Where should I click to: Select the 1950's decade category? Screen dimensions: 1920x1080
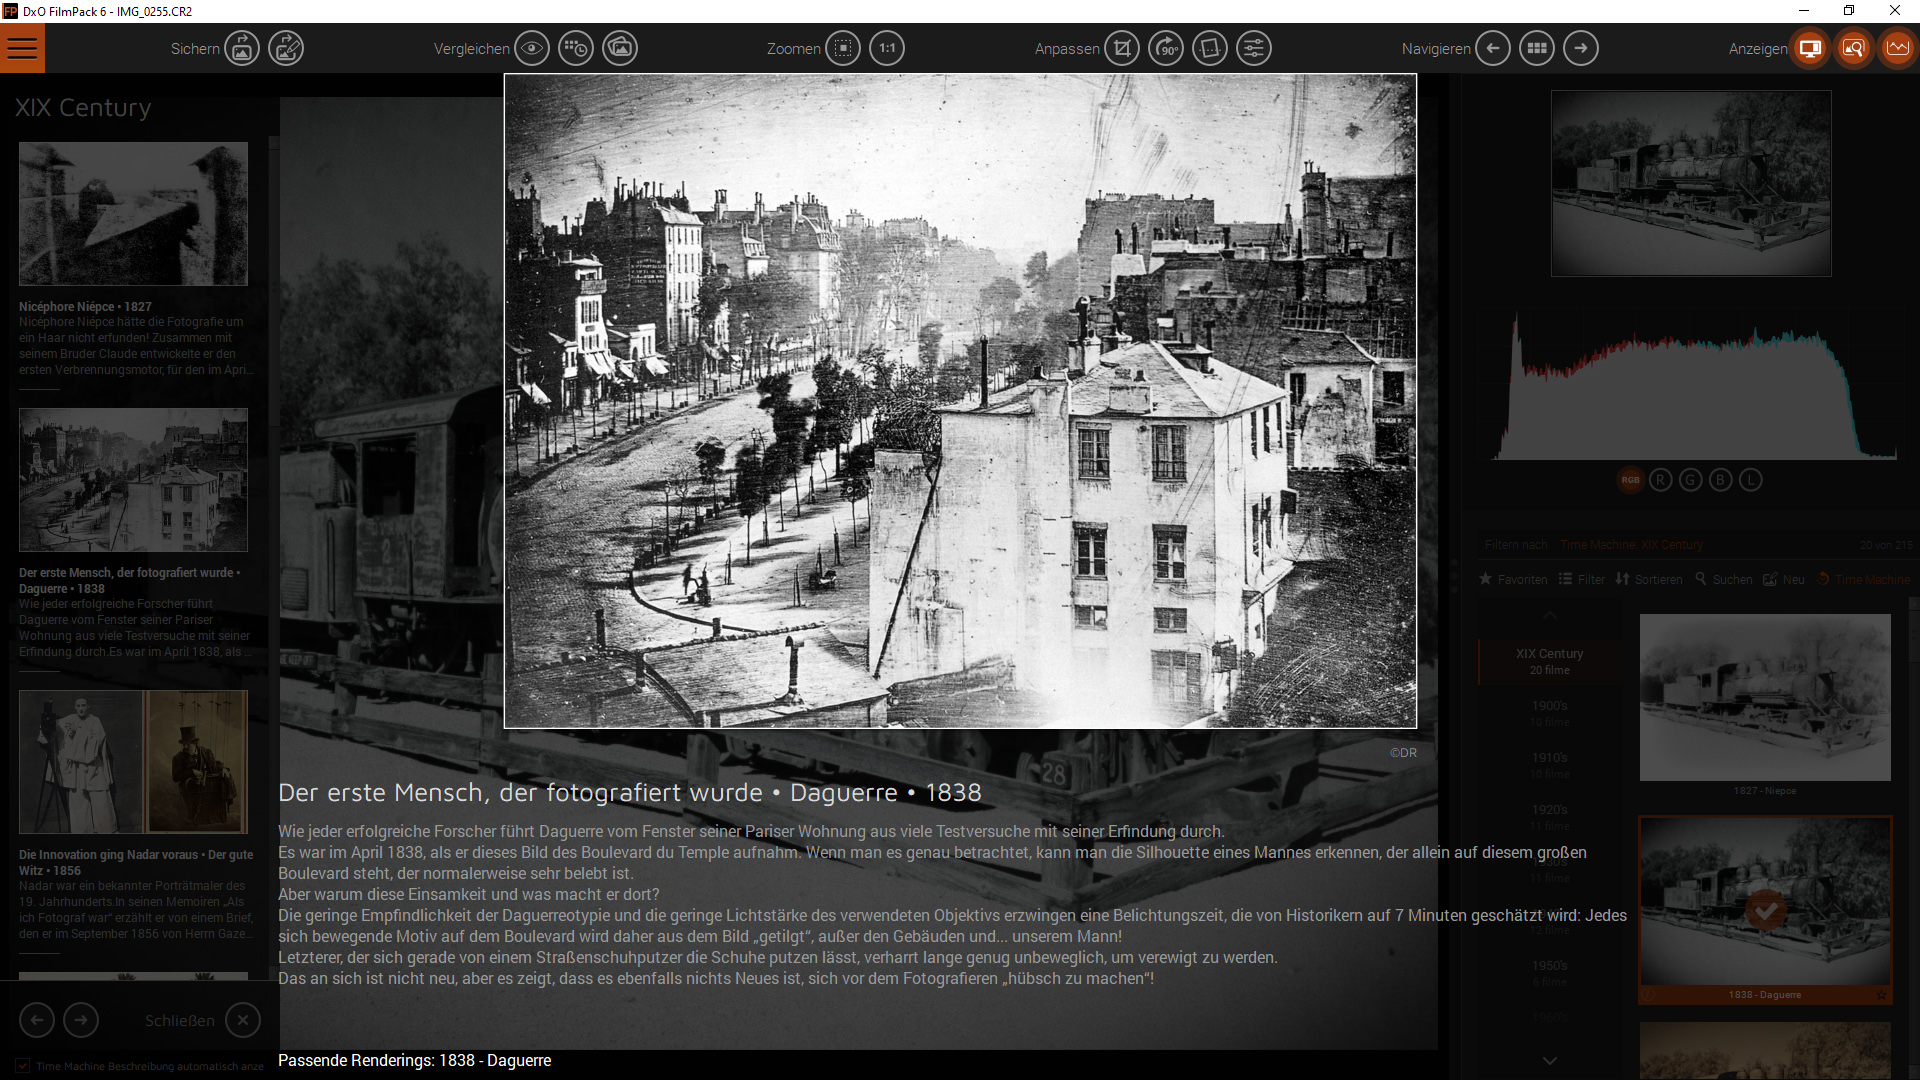click(1550, 973)
